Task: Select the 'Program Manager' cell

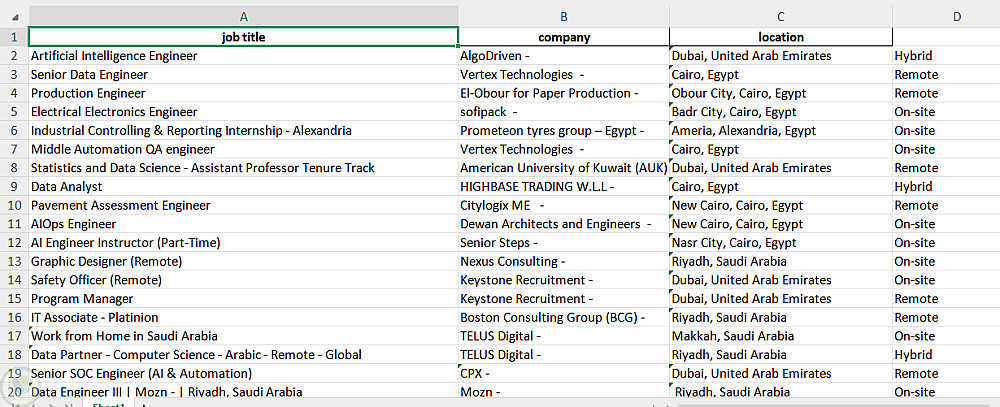Action: tap(244, 299)
